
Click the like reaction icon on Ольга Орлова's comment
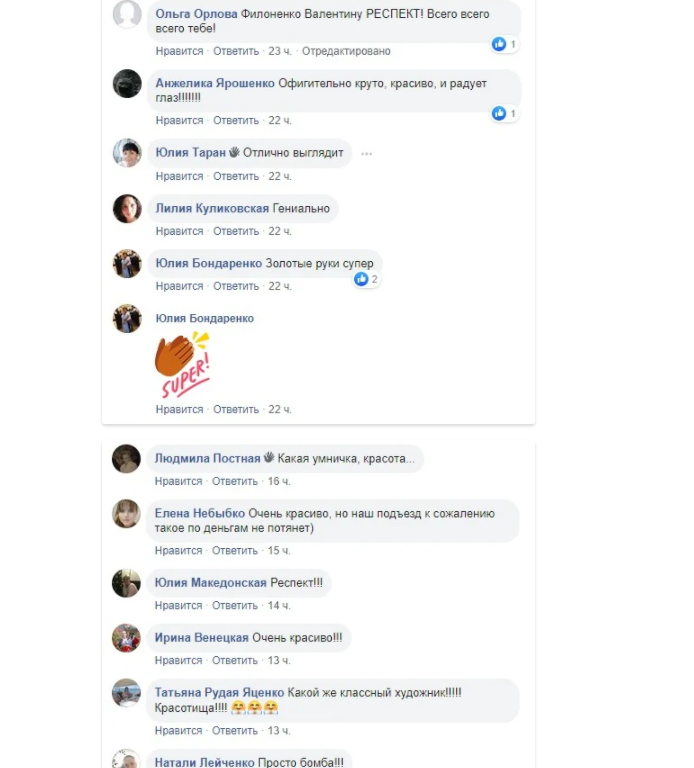pyautogui.click(x=499, y=44)
